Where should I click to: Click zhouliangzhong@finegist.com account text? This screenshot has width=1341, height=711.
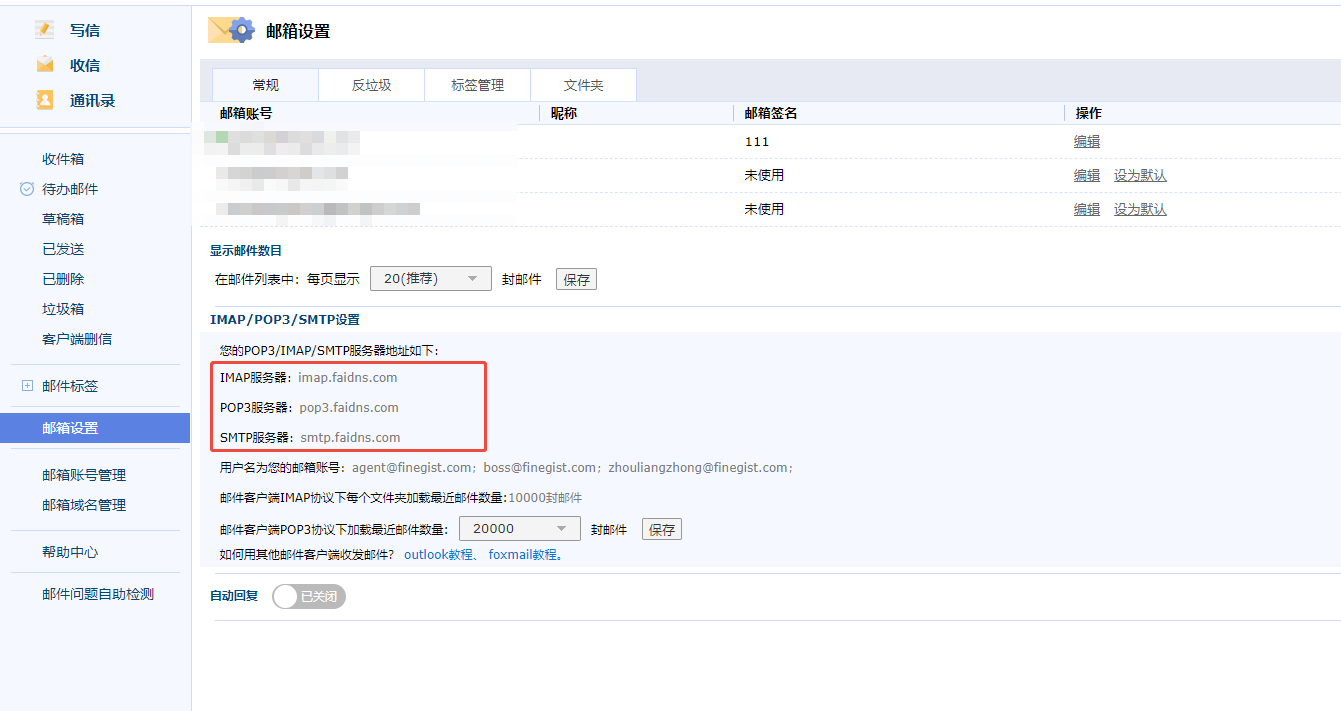[x=698, y=467]
